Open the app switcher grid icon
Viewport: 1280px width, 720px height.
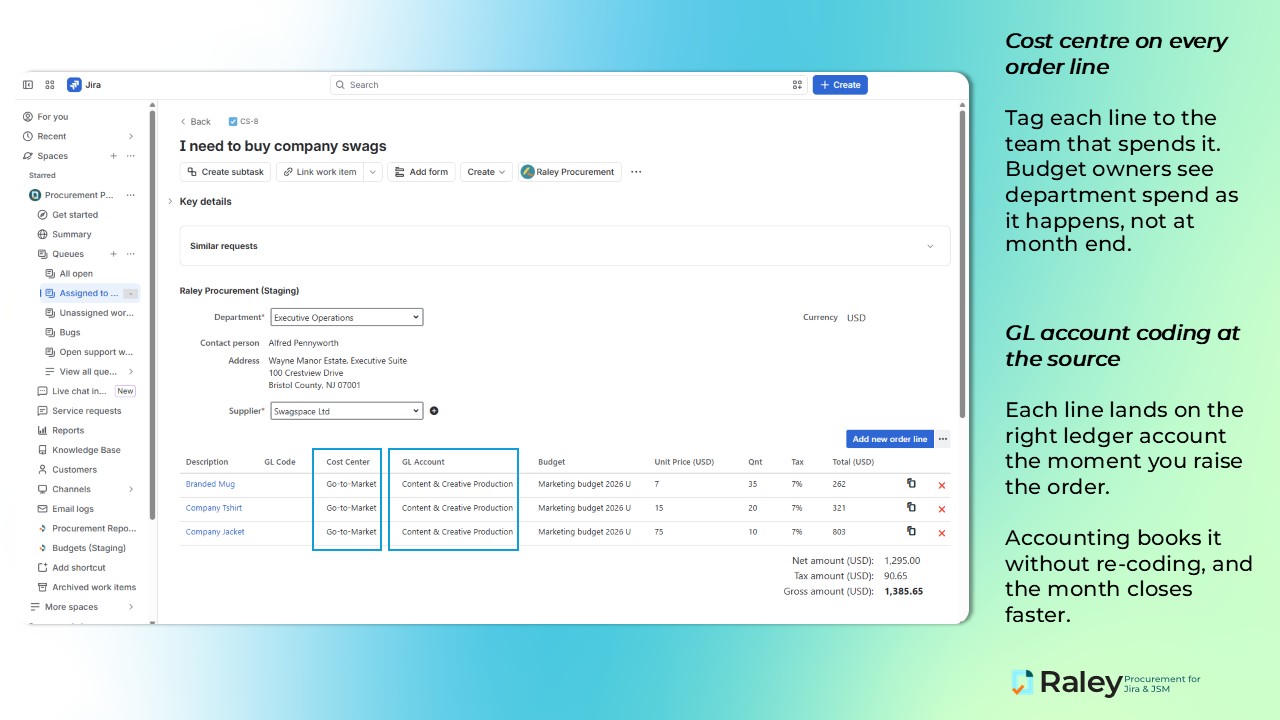pyautogui.click(x=50, y=85)
